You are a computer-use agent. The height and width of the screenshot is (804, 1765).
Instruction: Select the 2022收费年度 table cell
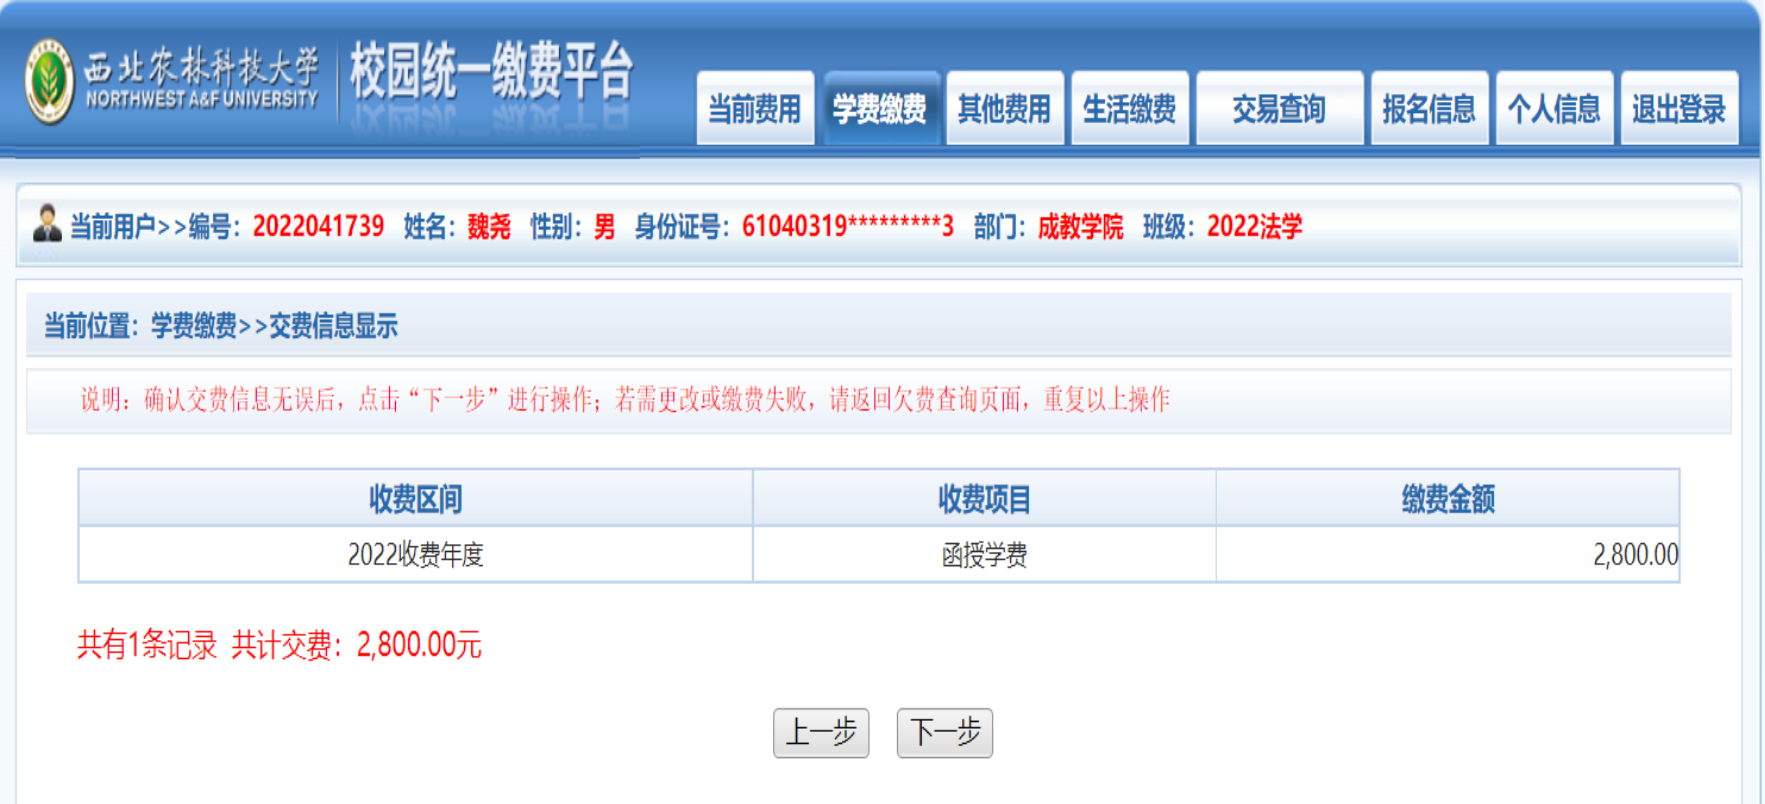(415, 554)
